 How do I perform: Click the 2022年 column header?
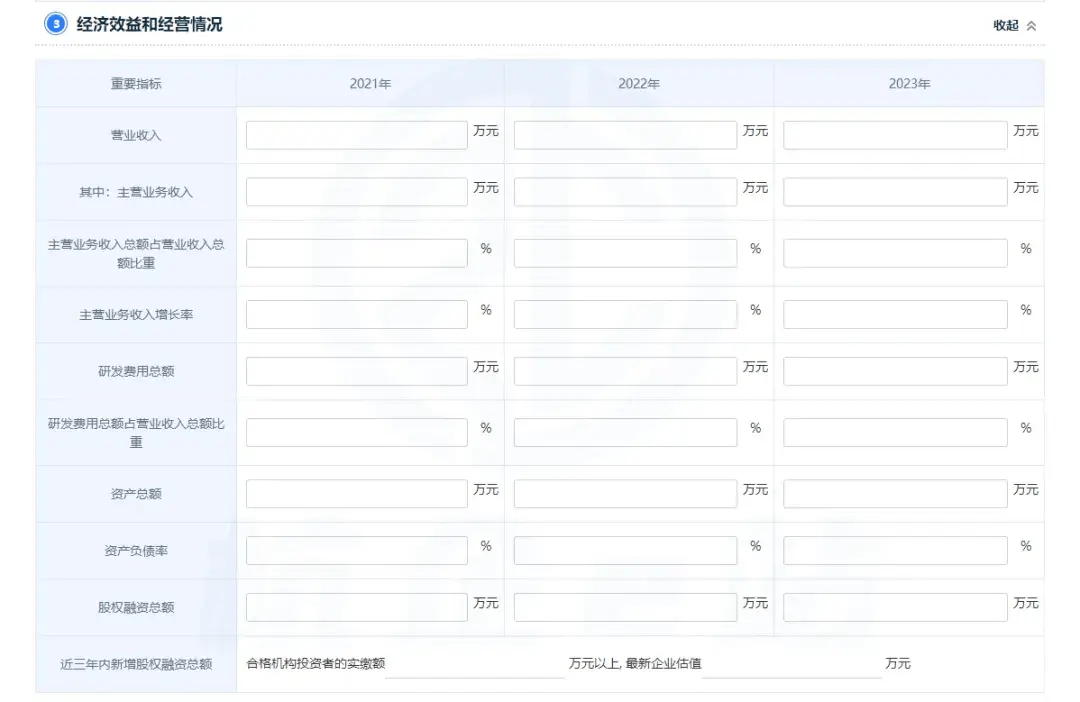639,84
